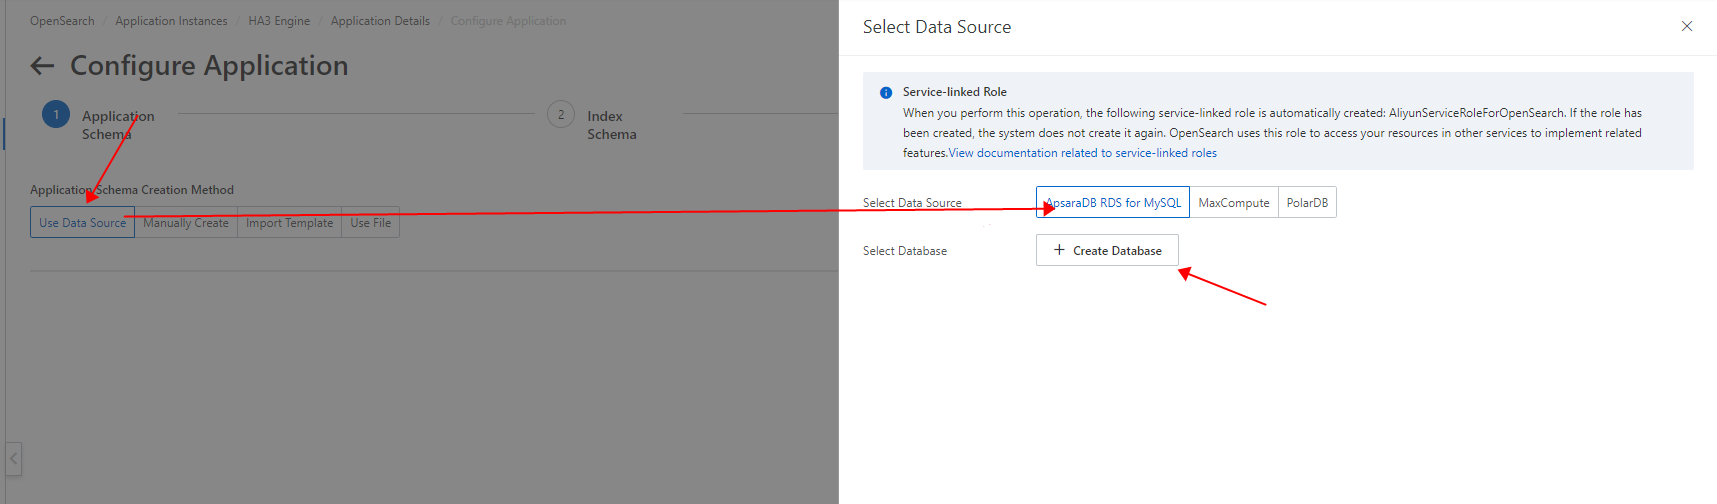Click the step 1 circle indicator

click(x=56, y=115)
